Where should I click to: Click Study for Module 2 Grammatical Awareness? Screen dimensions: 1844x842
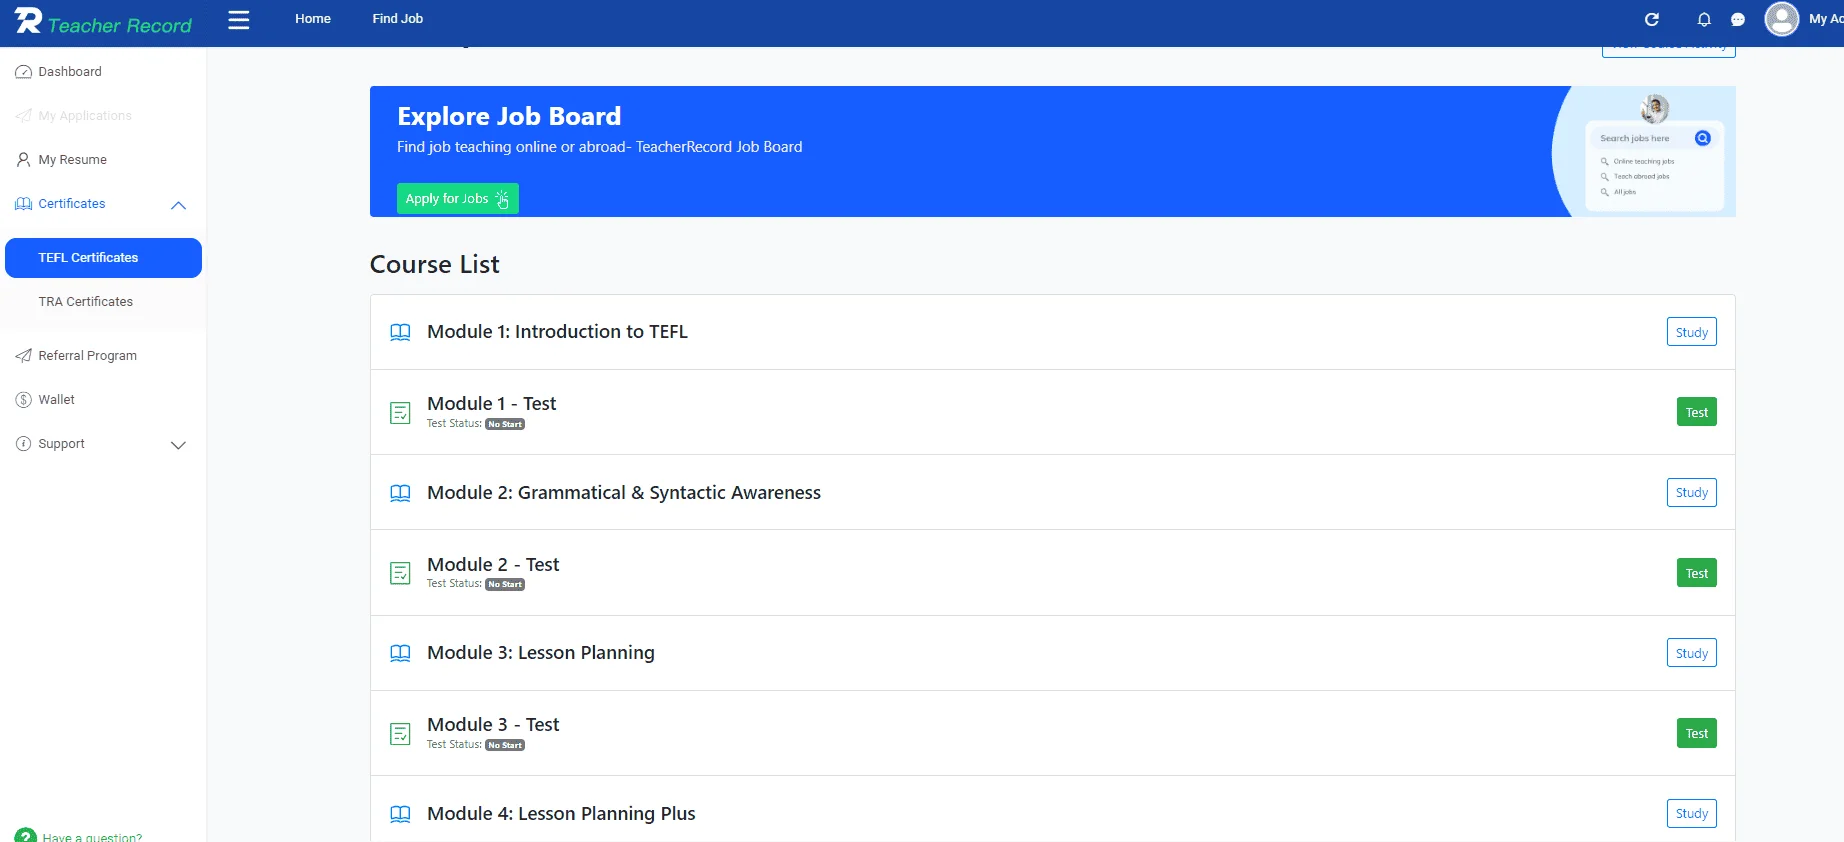pyautogui.click(x=1692, y=492)
